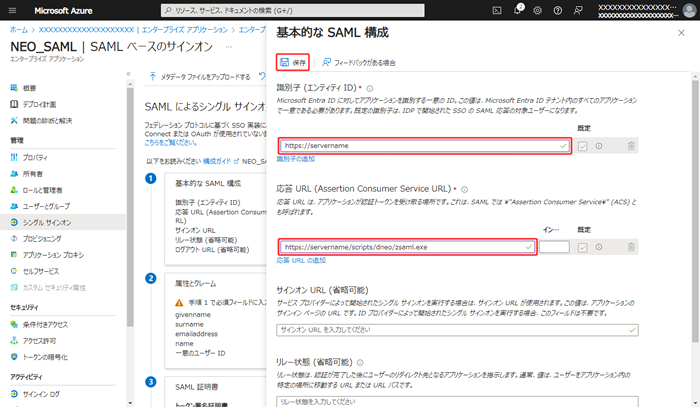Open portal settings gear
700x407 pixels.
538,11
